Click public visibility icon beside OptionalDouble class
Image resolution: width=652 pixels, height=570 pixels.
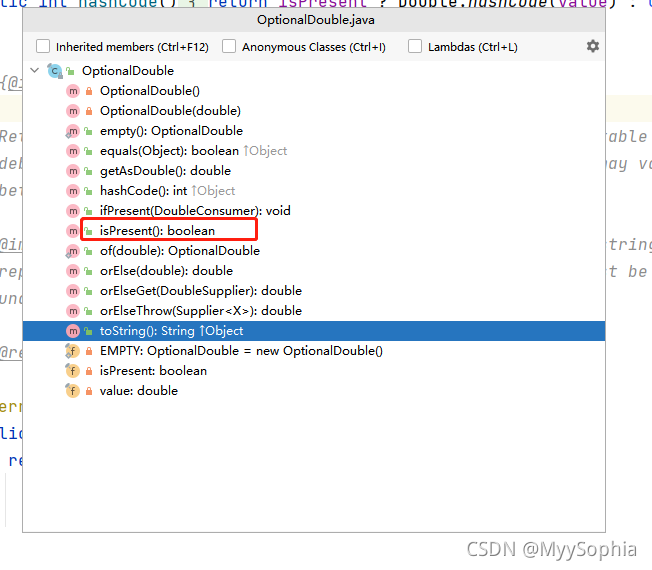[x=71, y=72]
